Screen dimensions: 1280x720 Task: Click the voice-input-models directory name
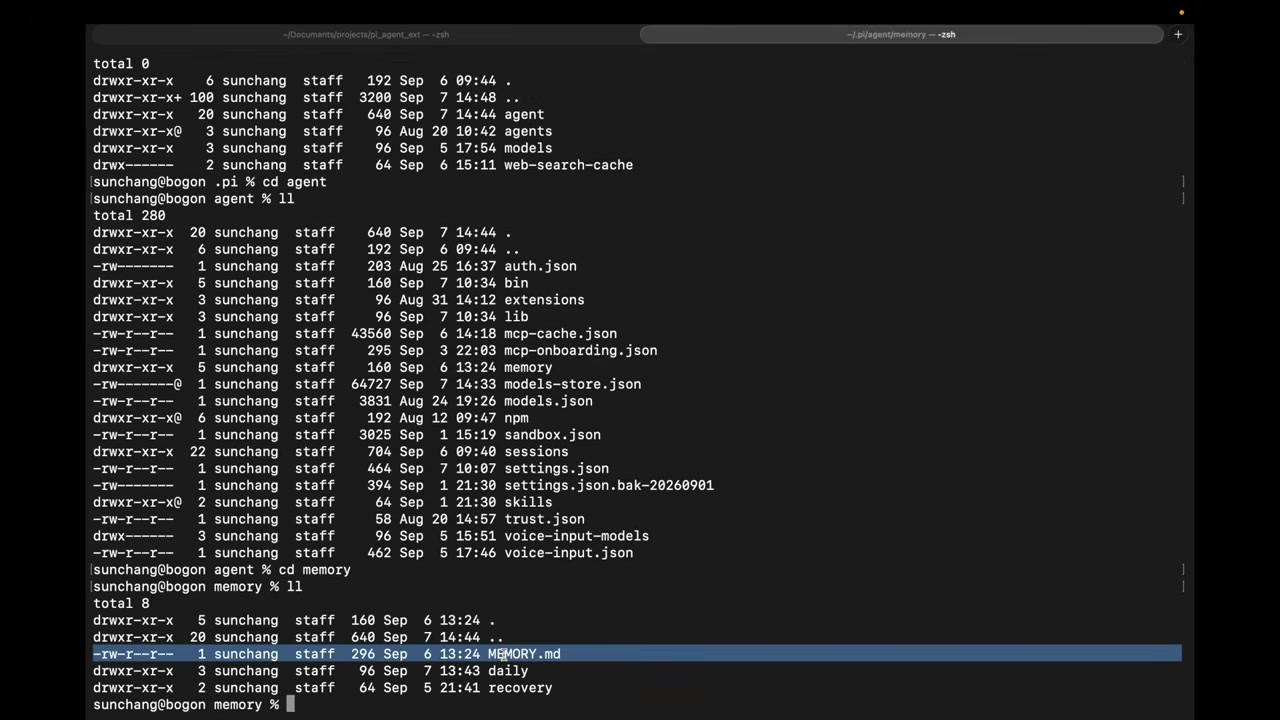coord(576,536)
